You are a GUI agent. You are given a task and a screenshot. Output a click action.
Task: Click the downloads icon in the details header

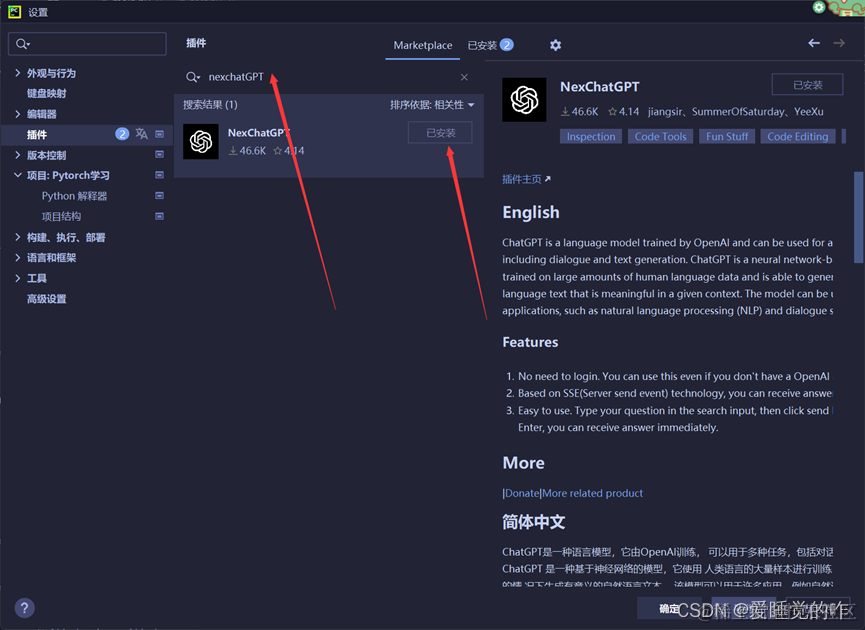565,112
